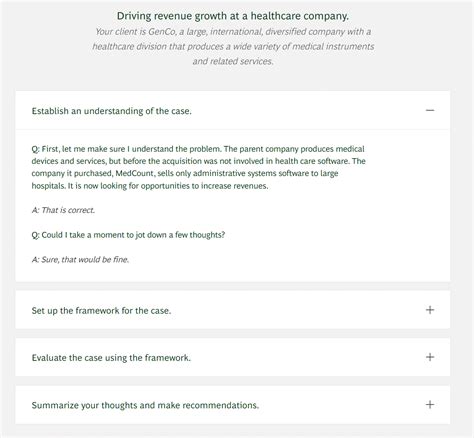The width and height of the screenshot is (474, 438).
Task: Click the 'A: Sure, that would be fine.' answer
Action: click(x=80, y=260)
